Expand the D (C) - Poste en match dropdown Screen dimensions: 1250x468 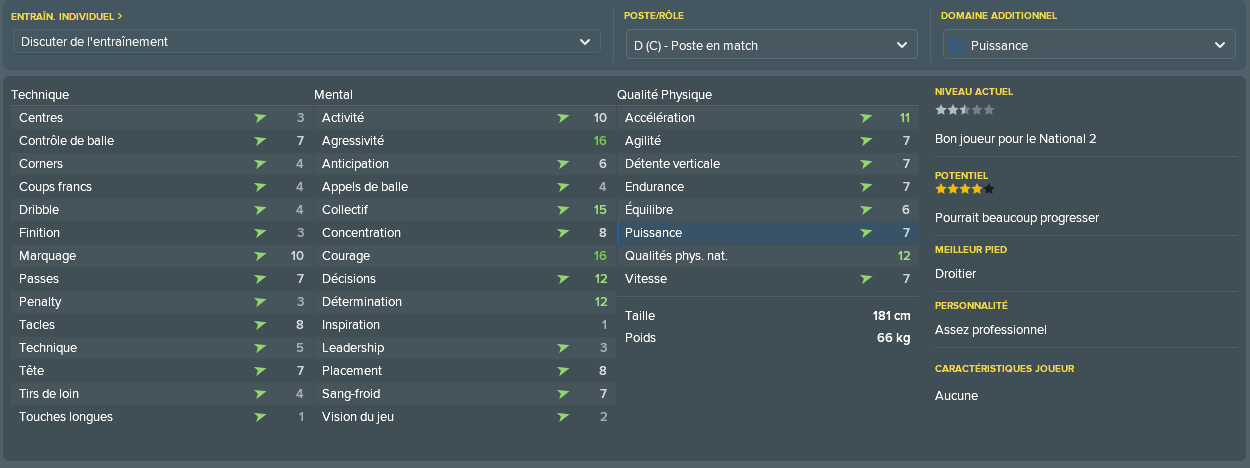(x=771, y=45)
